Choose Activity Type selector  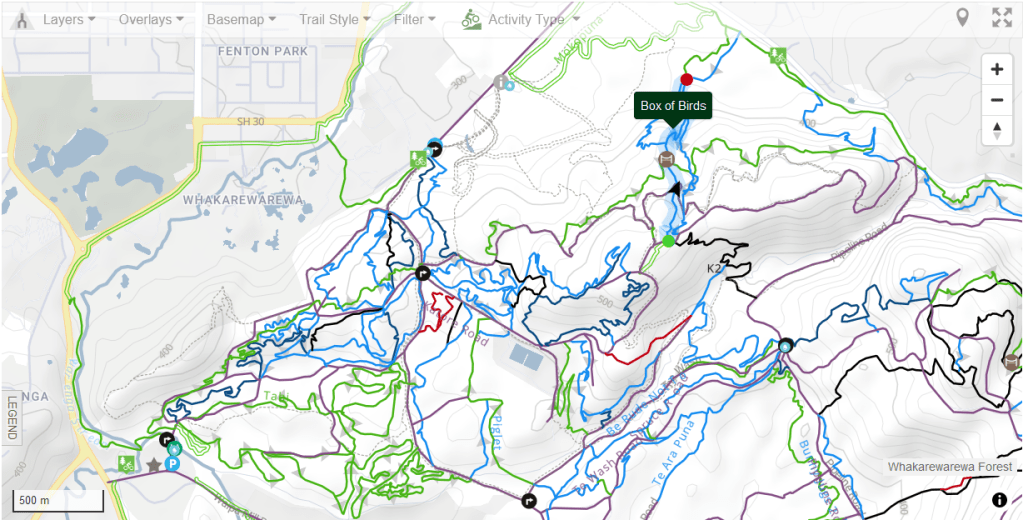pyautogui.click(x=521, y=20)
